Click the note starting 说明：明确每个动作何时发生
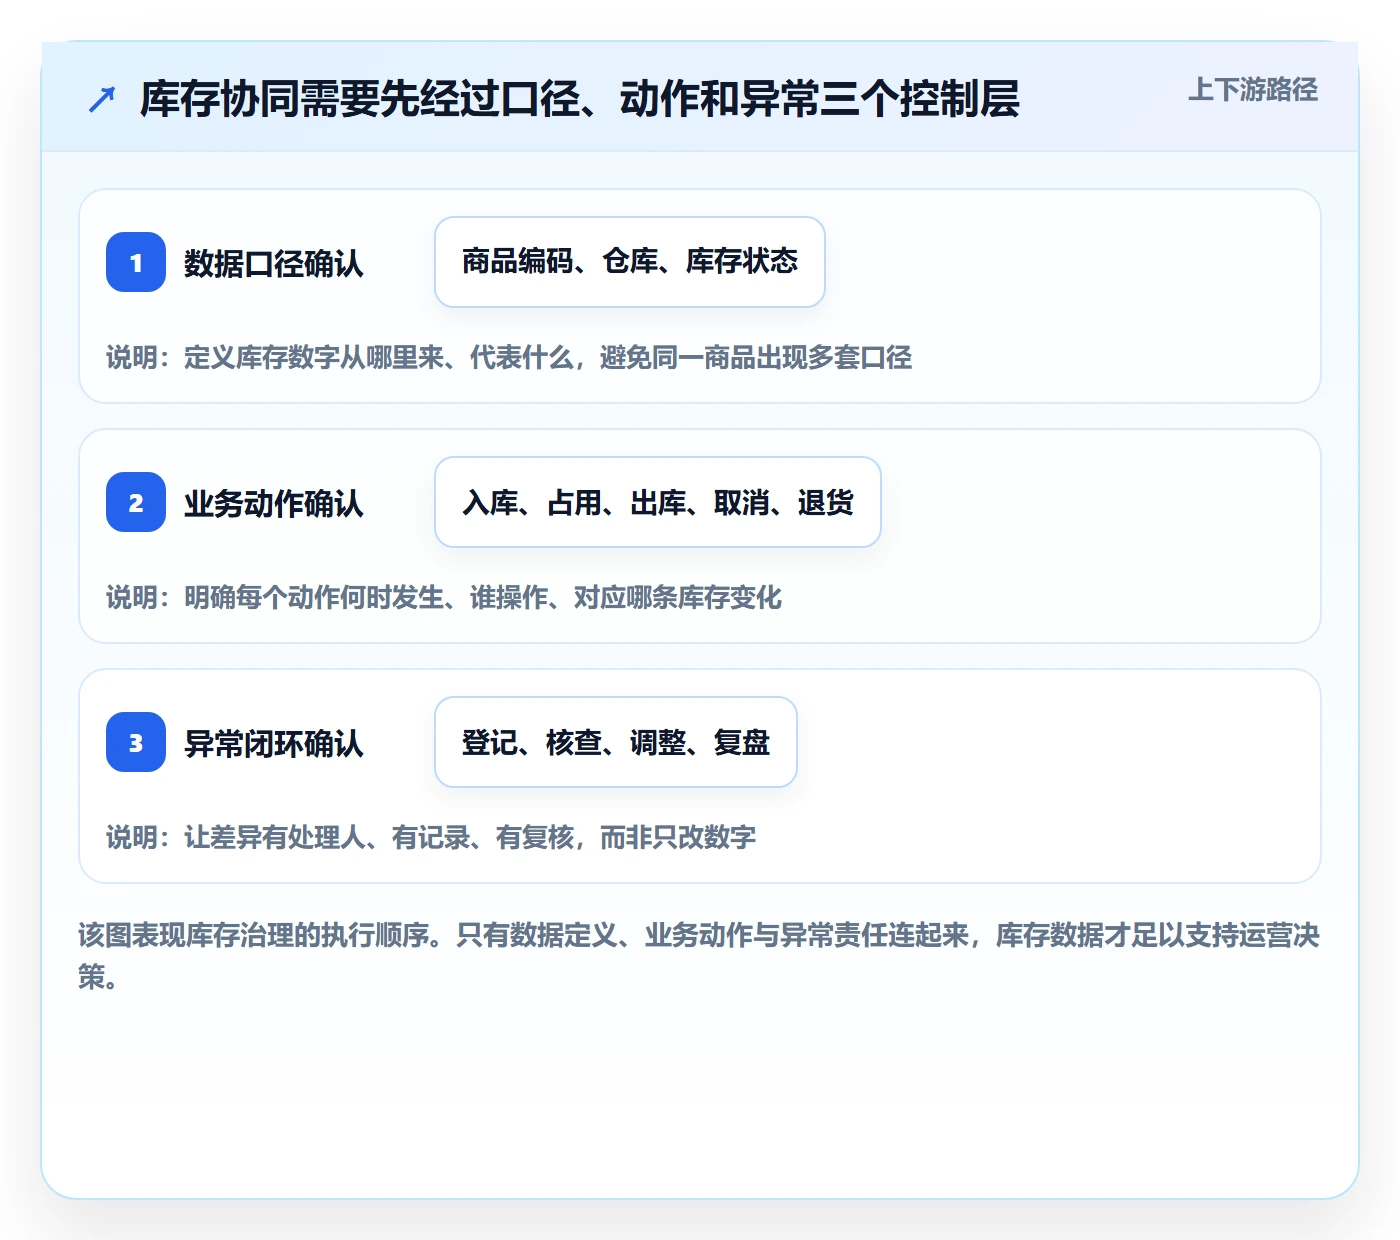The image size is (1400, 1240). coord(444,597)
